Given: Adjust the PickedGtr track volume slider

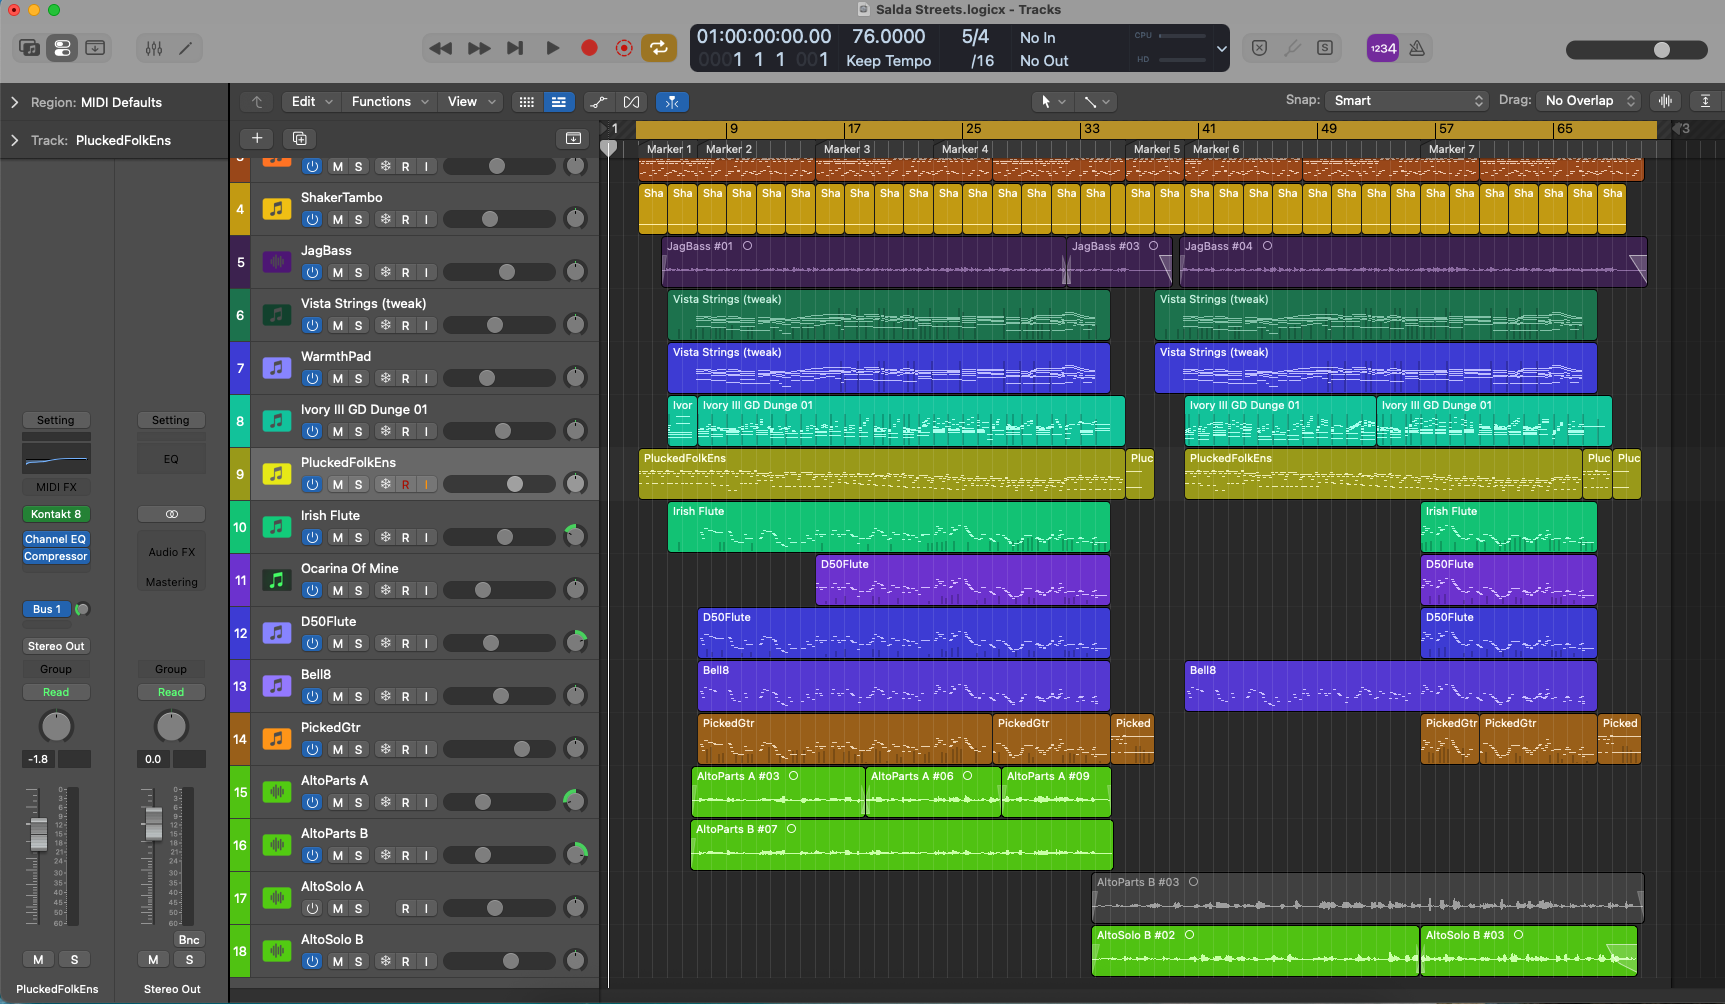Looking at the screenshot, I should (499, 749).
